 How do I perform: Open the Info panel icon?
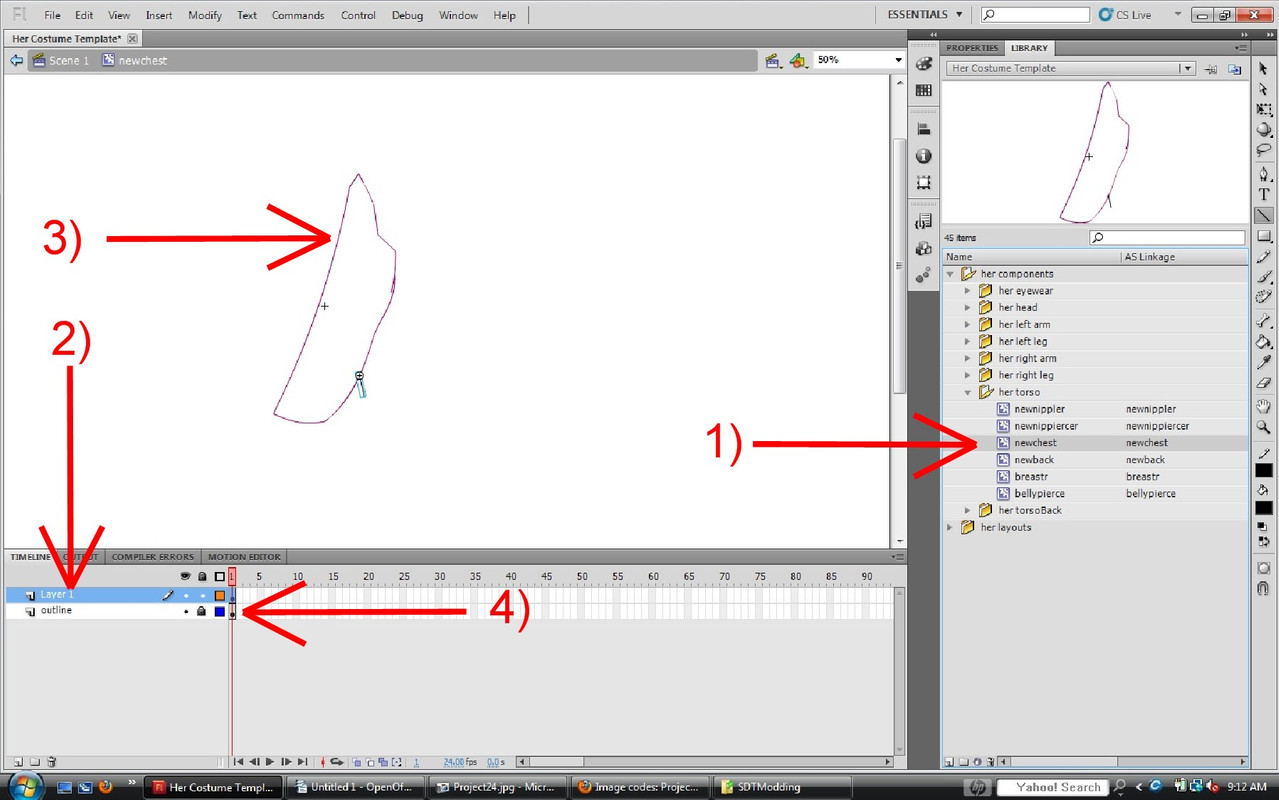point(923,156)
